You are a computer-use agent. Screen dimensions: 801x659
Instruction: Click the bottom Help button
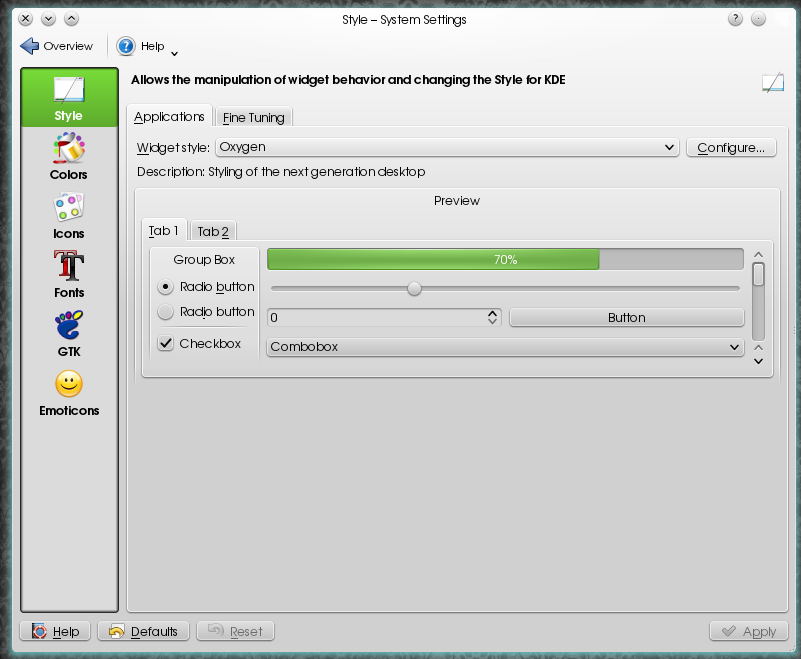click(x=55, y=631)
